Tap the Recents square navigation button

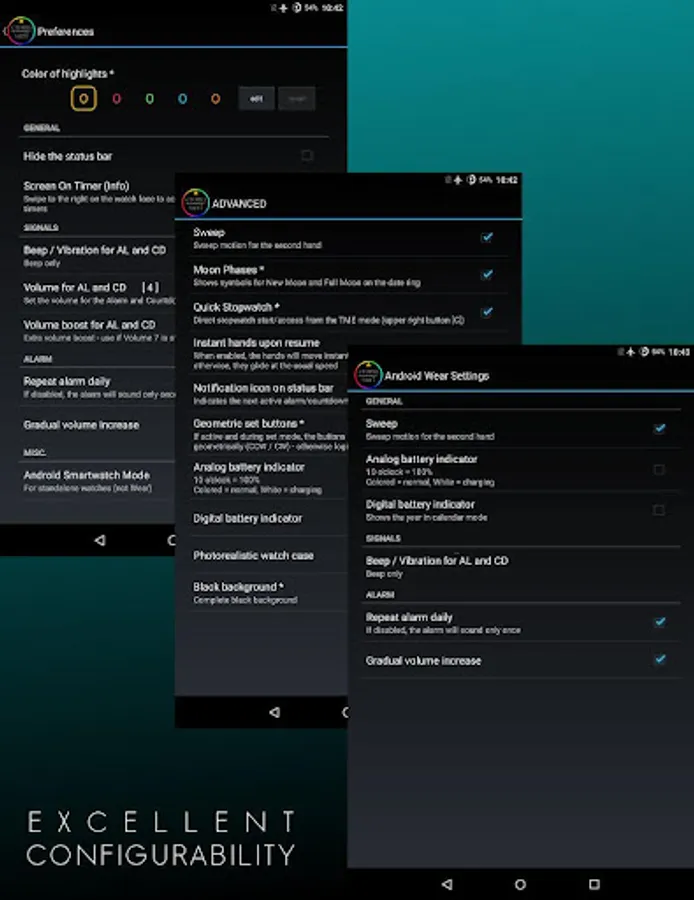[594, 884]
